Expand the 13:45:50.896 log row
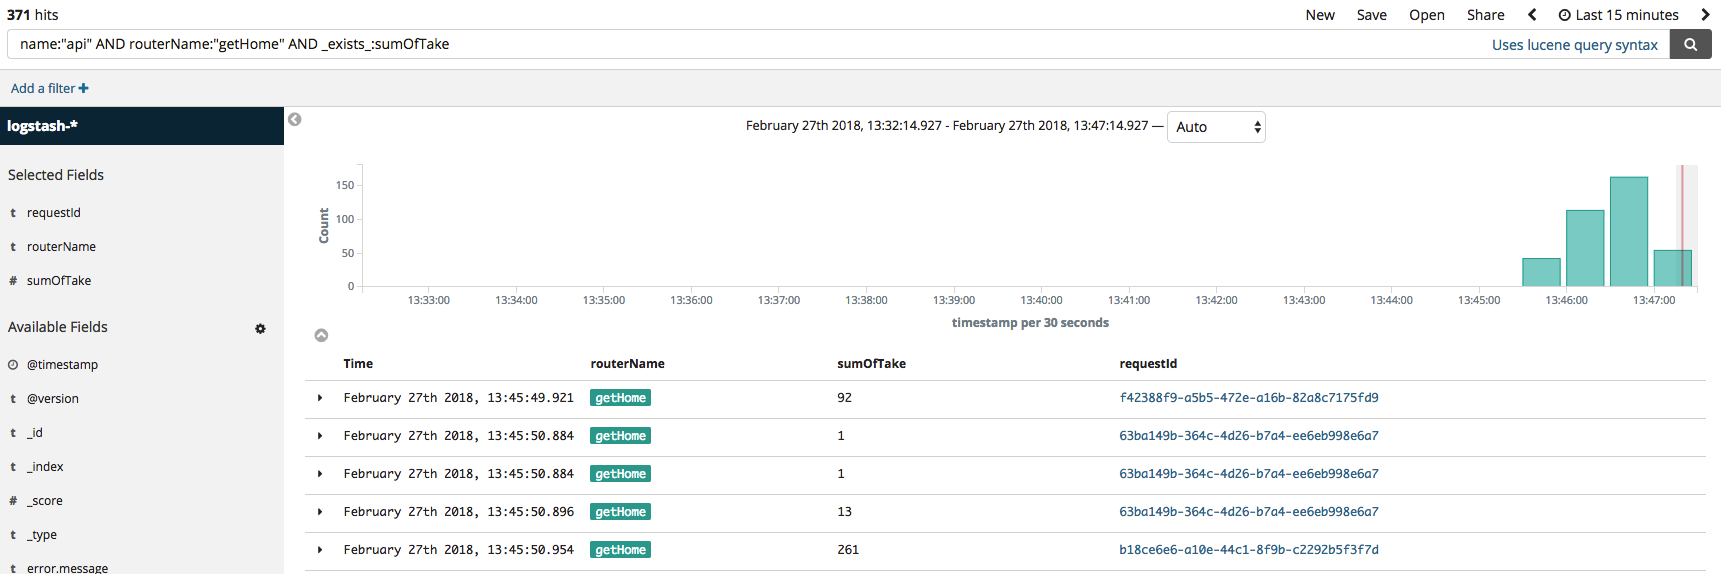The width and height of the screenshot is (1721, 574). [x=320, y=512]
